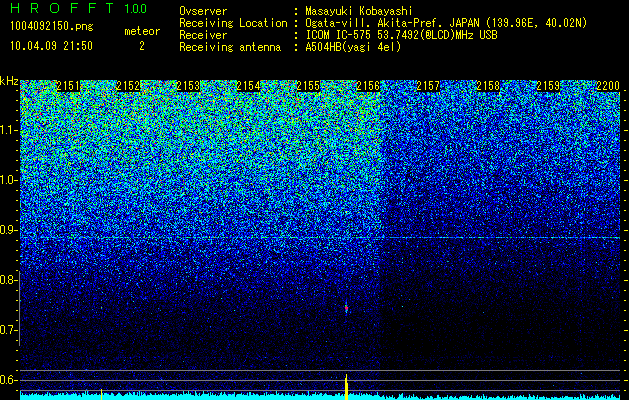Click the 2155 time marker
The width and height of the screenshot is (629, 400).
pos(308,86)
